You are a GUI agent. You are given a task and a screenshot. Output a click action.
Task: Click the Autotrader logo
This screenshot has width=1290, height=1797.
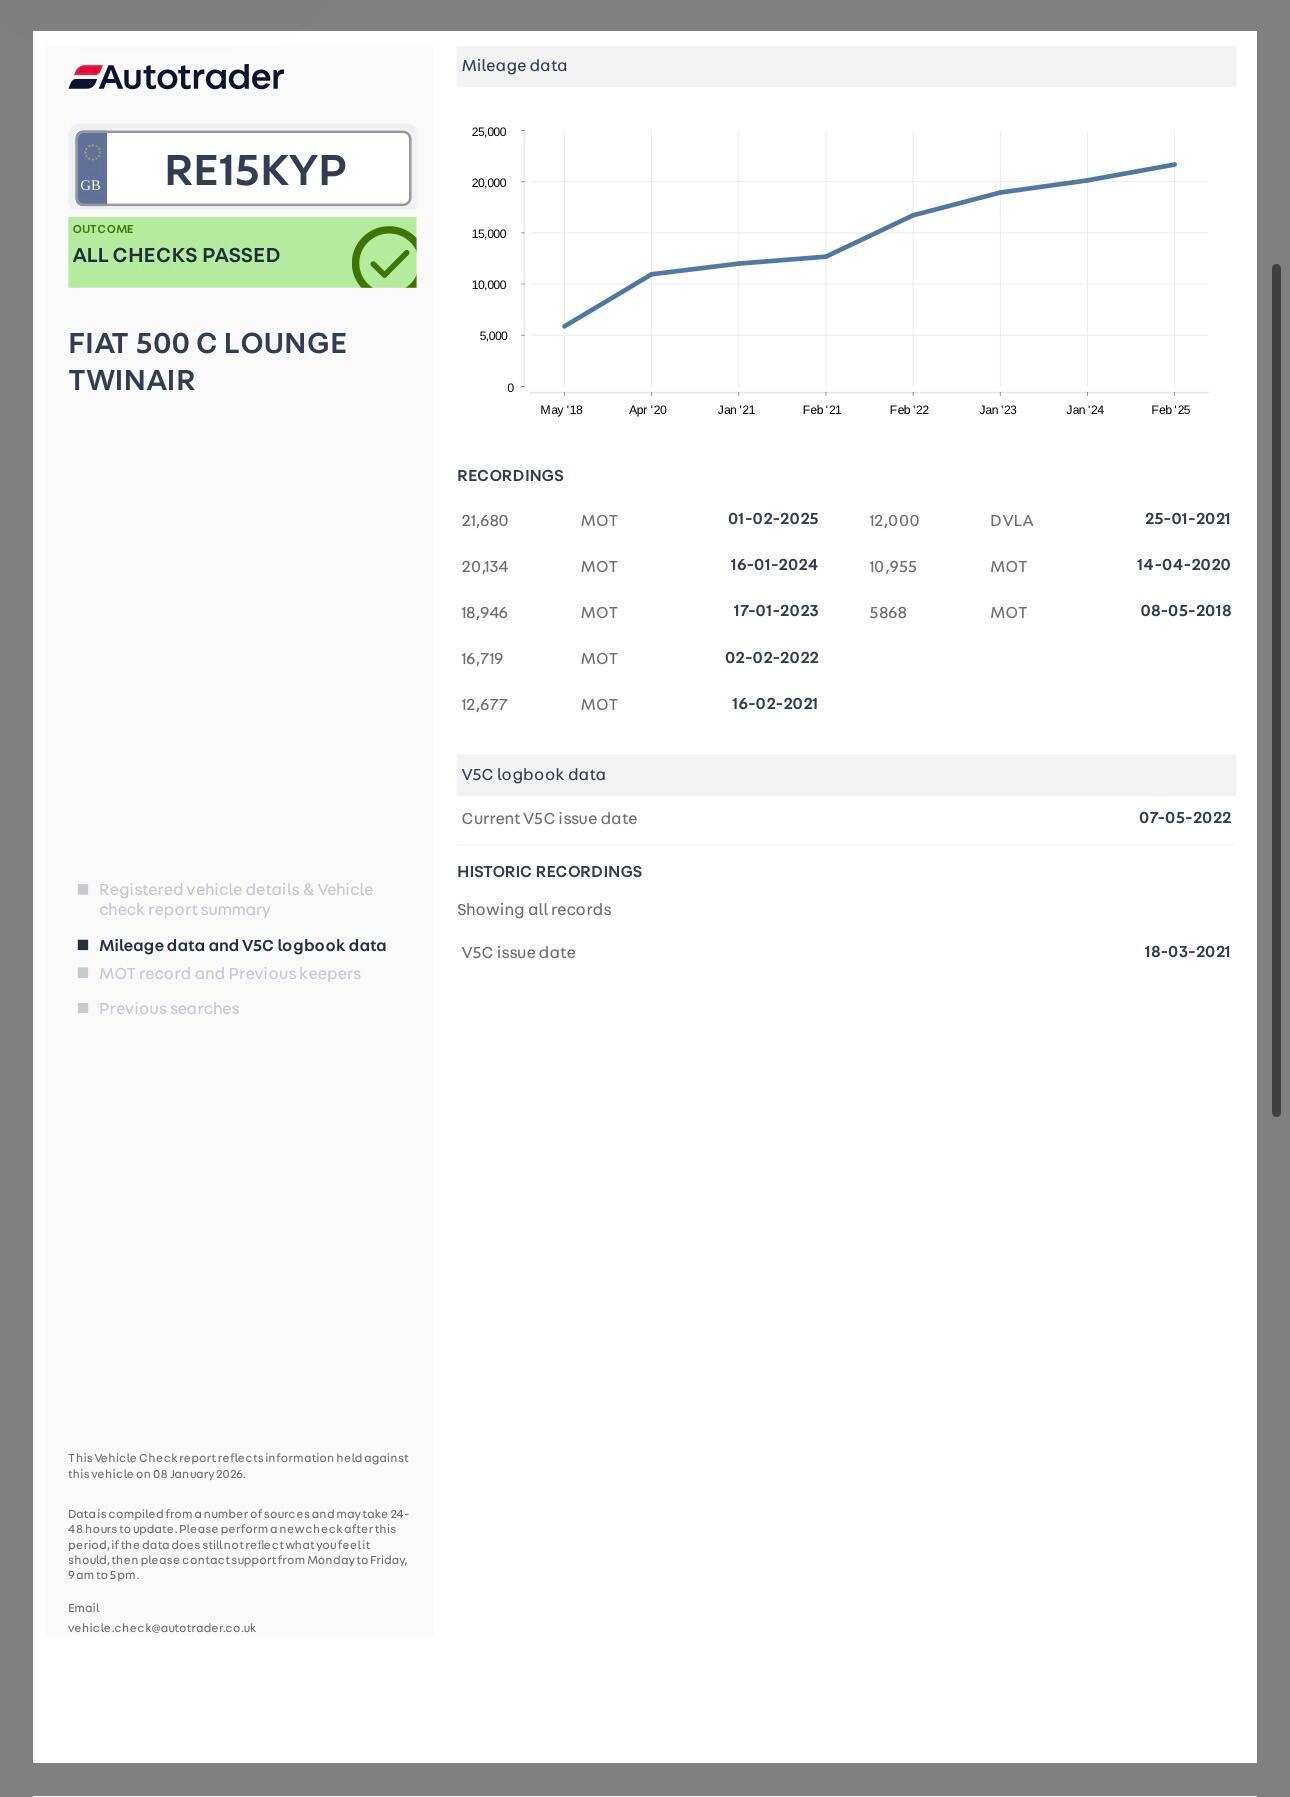click(x=176, y=77)
